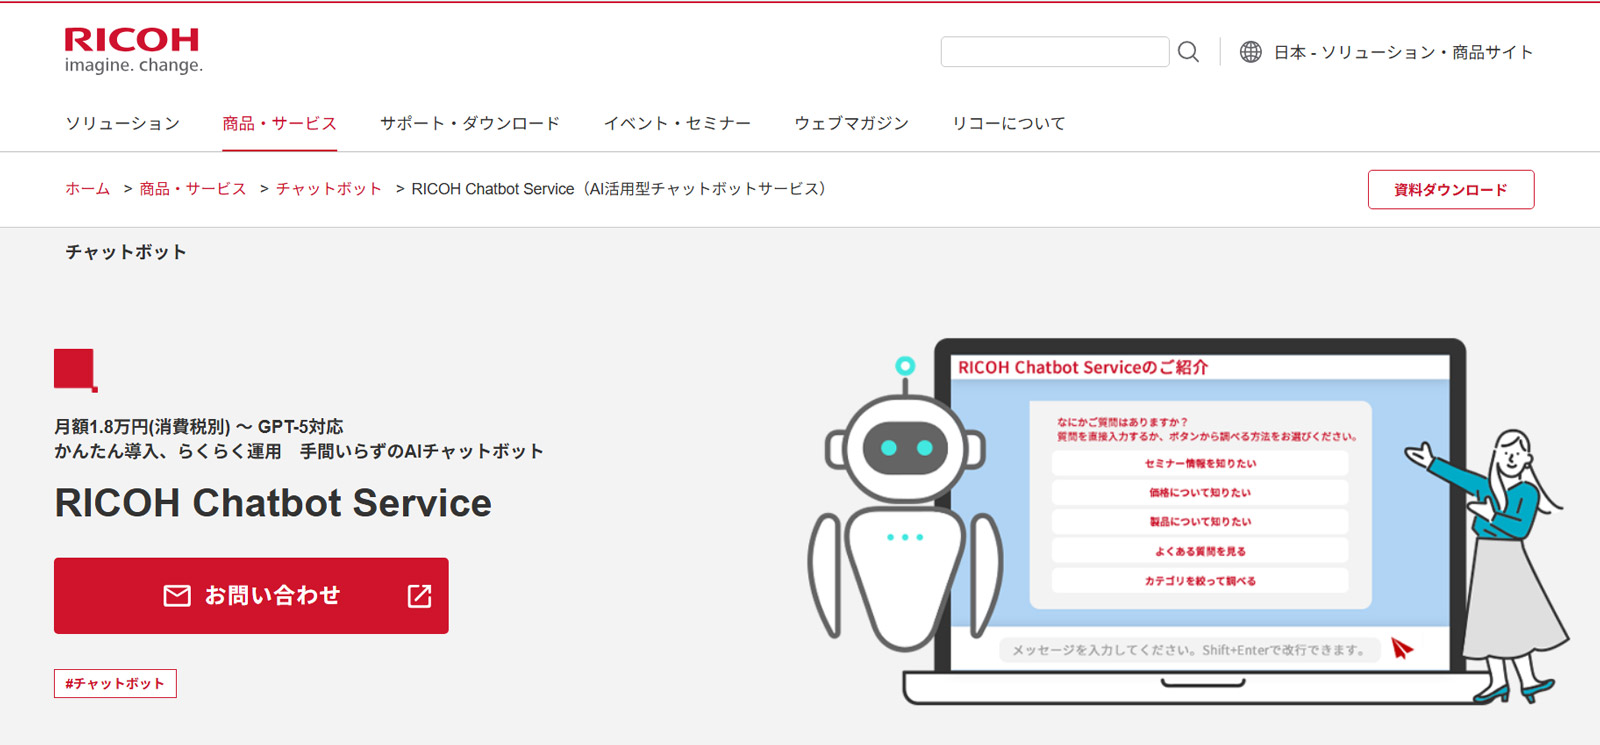Click the チャットボット section title
Screen dimensions: 1600x745
tap(126, 252)
